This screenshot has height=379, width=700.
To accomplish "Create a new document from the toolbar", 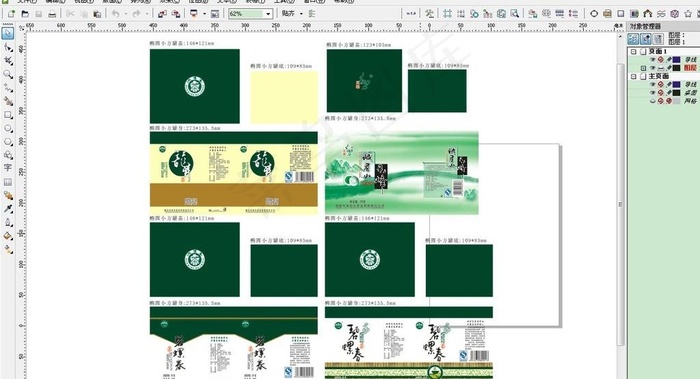I will [12, 14].
